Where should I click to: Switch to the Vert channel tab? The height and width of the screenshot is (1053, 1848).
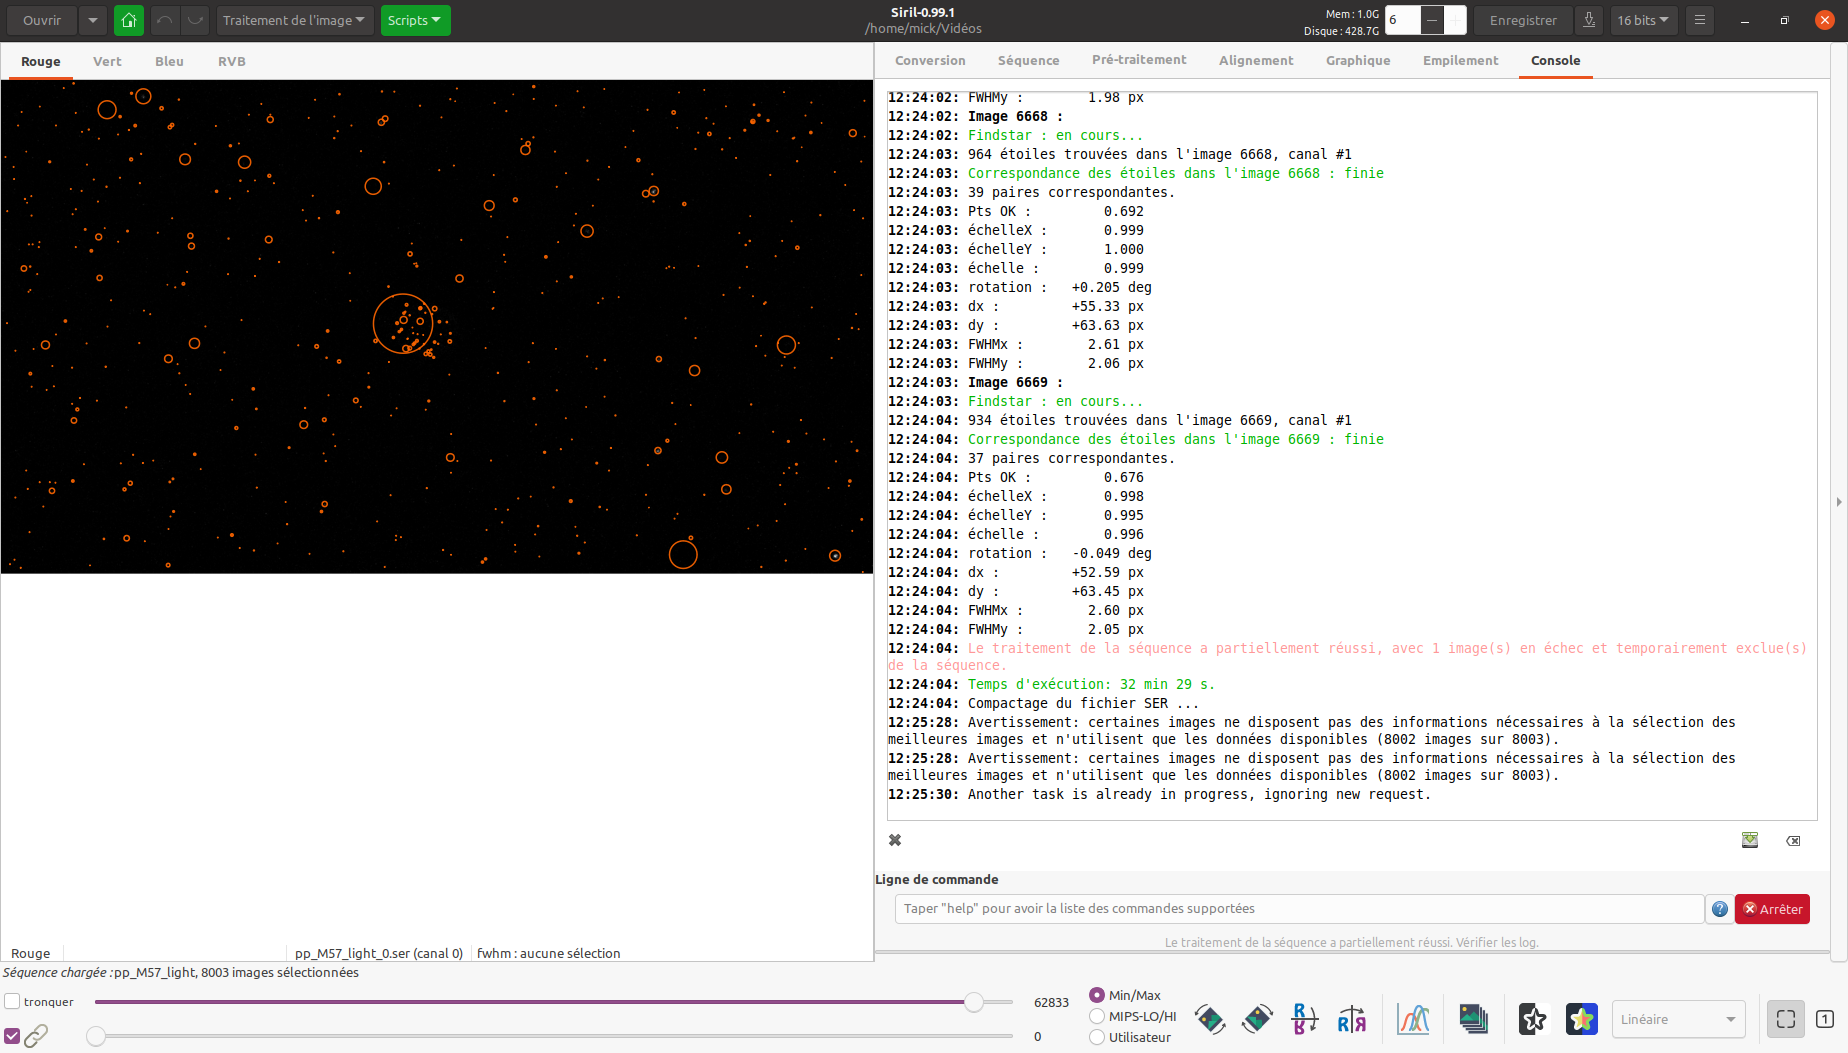(x=107, y=61)
